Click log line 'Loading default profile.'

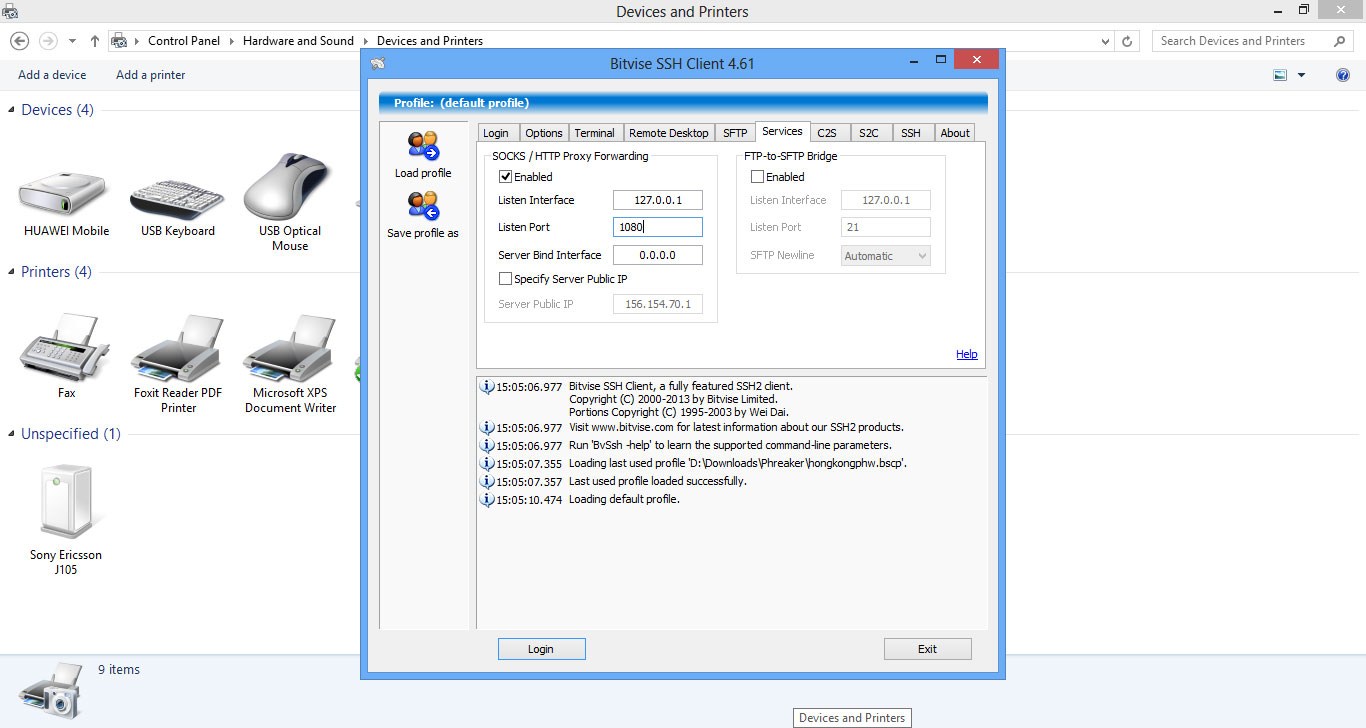[624, 499]
